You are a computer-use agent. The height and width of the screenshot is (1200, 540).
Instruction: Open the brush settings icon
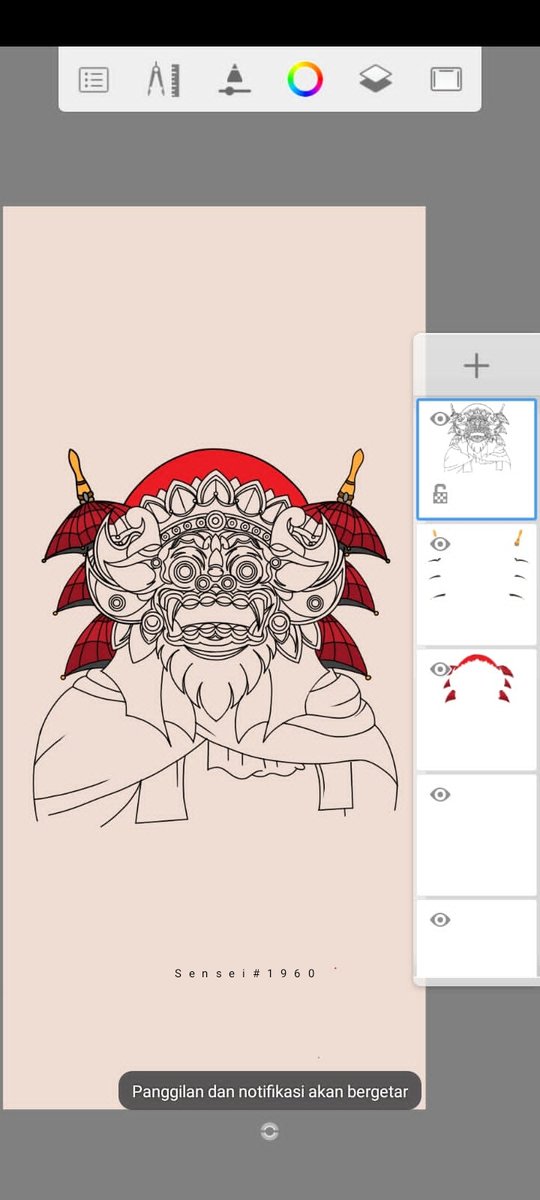coord(234,79)
